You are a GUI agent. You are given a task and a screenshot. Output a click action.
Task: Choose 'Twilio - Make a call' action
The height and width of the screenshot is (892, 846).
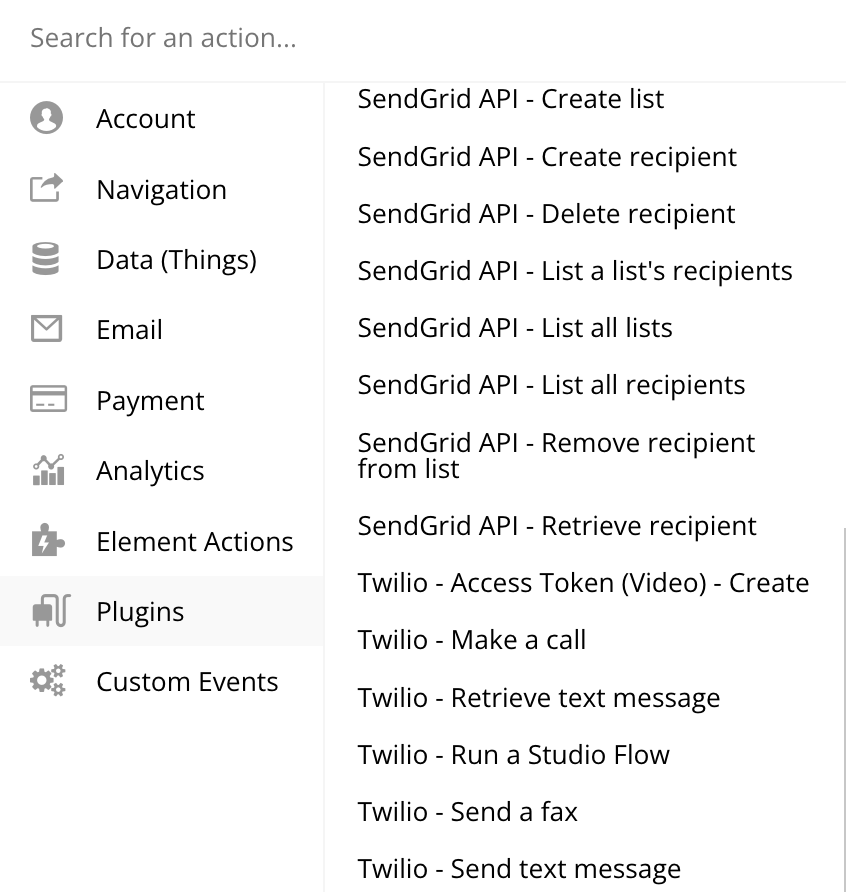[472, 640]
